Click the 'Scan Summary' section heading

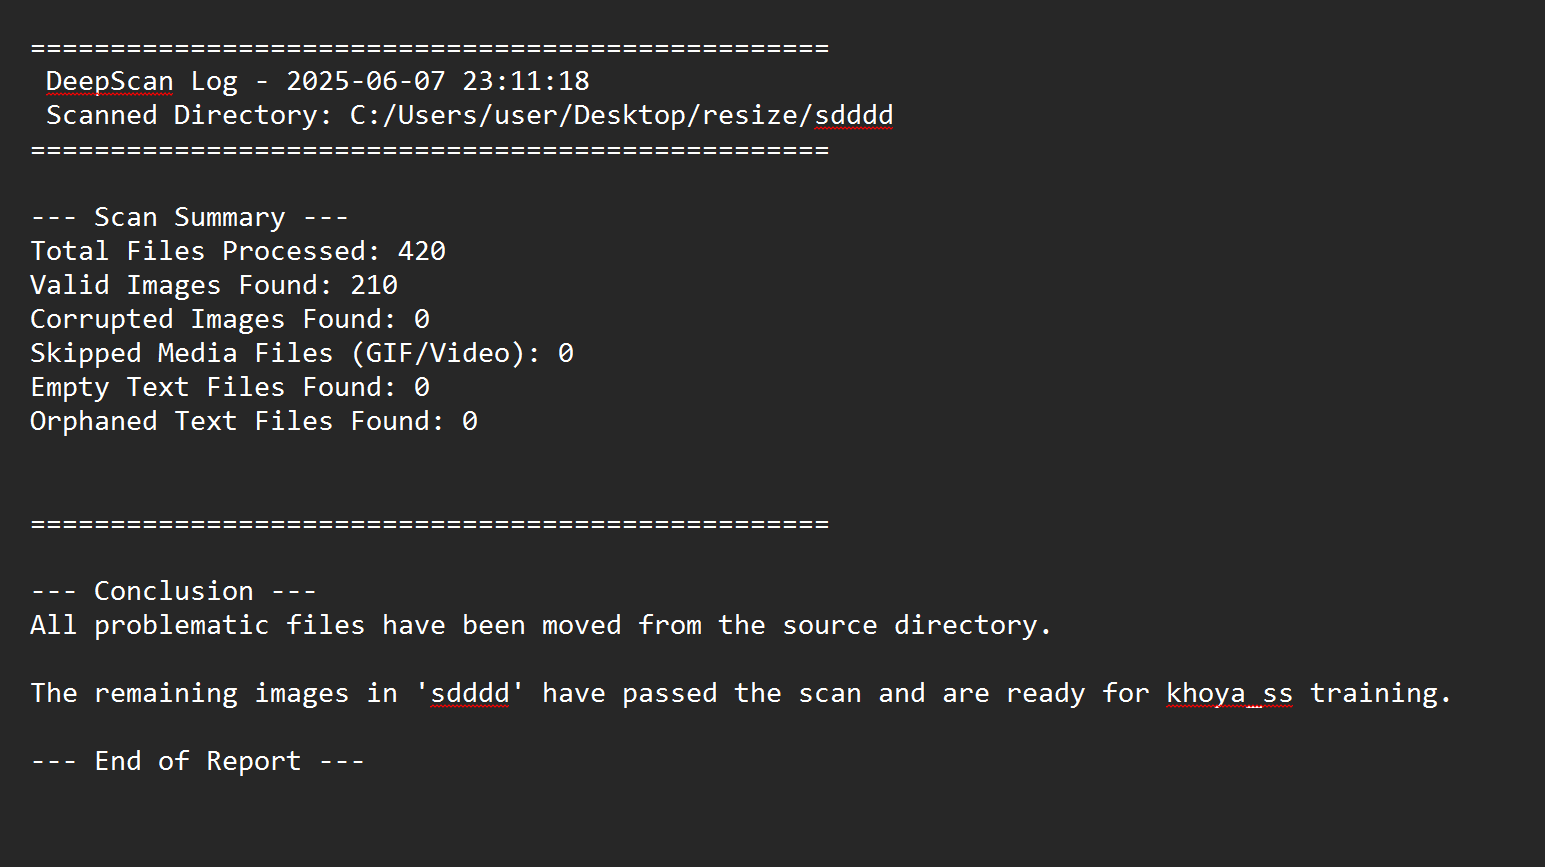pos(189,217)
